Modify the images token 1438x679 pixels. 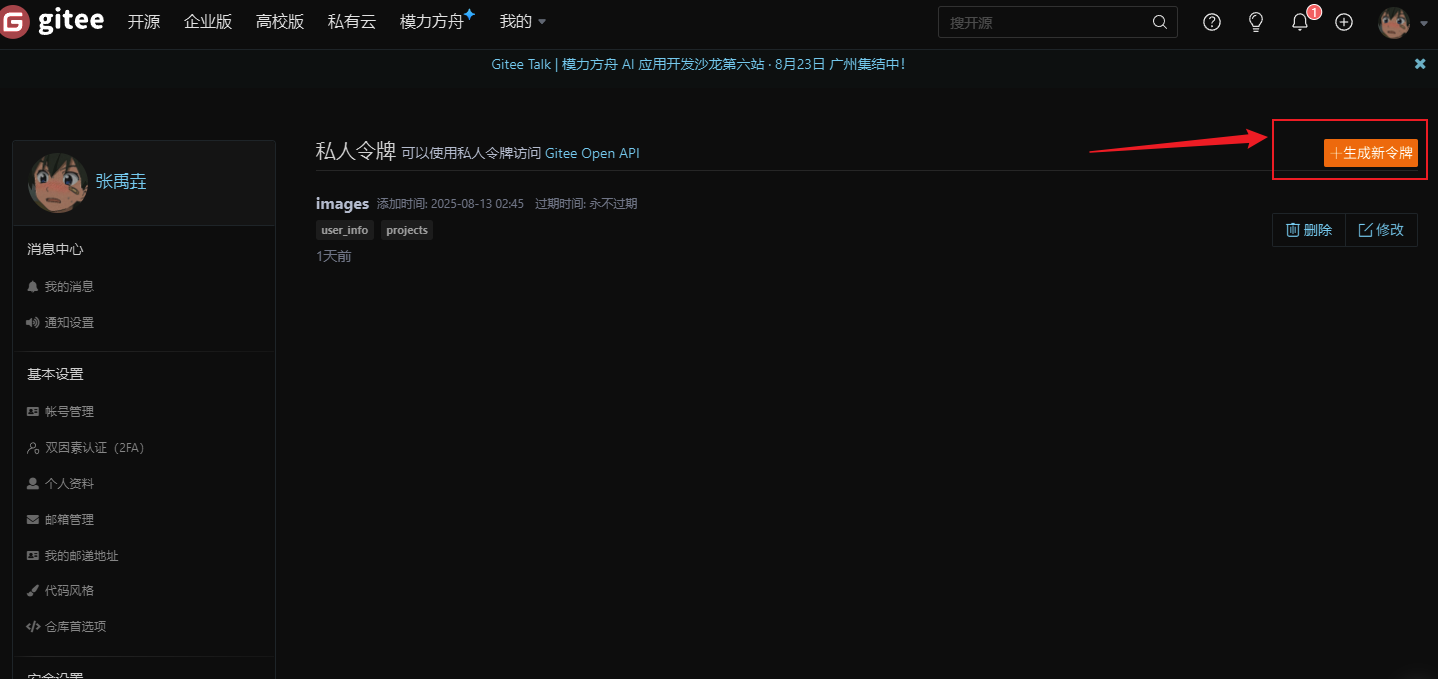[x=1381, y=230]
